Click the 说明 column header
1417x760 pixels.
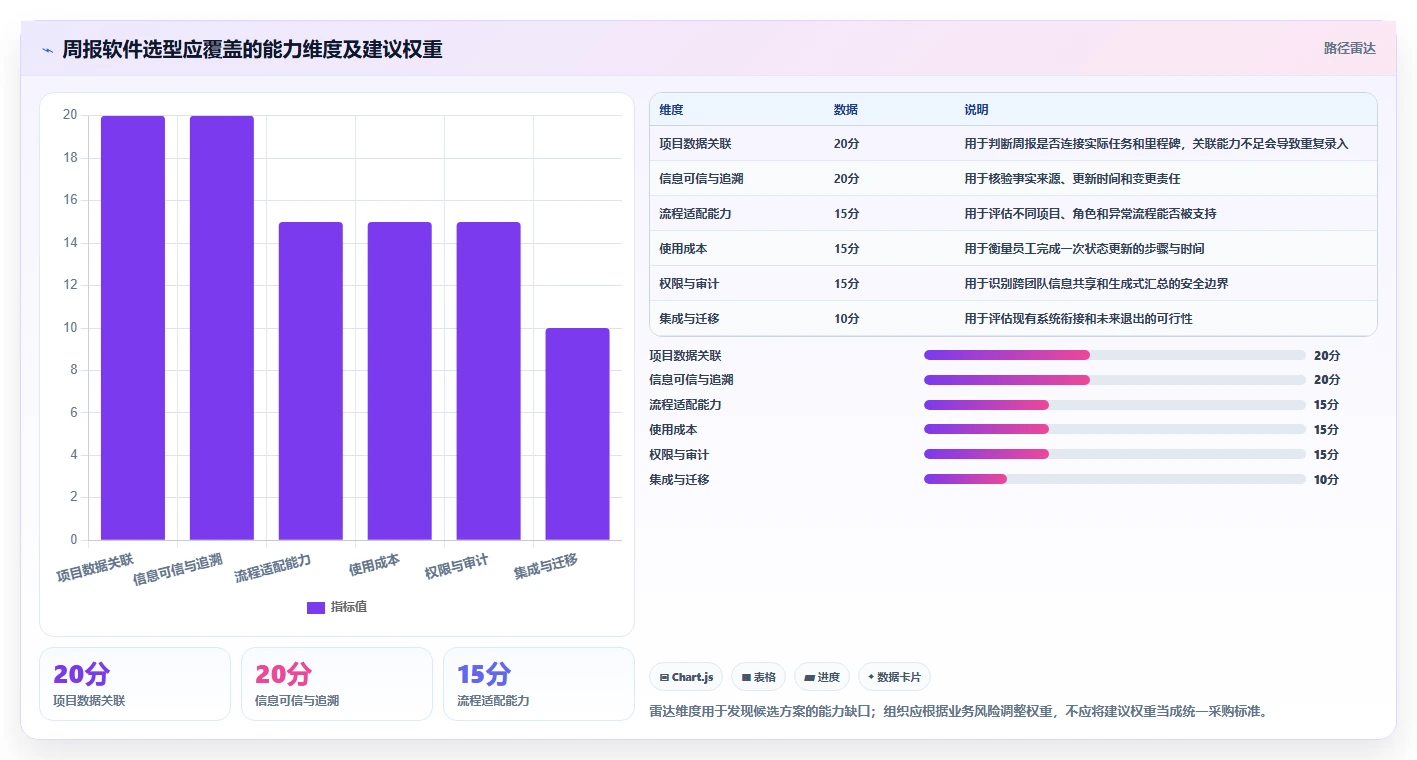(977, 109)
